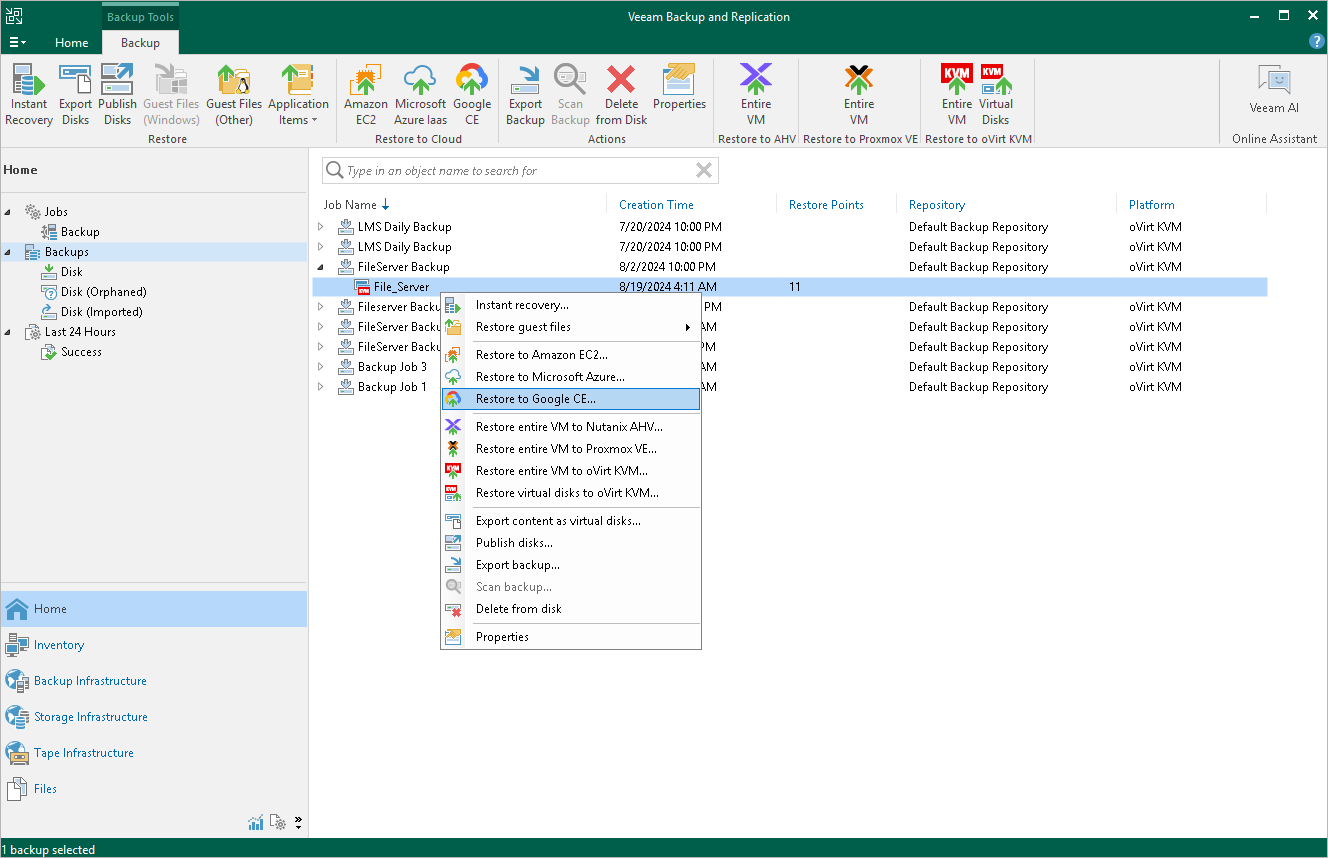Screen dimensions: 1328x858
Task: Choose Amazon EC2 restore in the ribbon
Action: 366,95
